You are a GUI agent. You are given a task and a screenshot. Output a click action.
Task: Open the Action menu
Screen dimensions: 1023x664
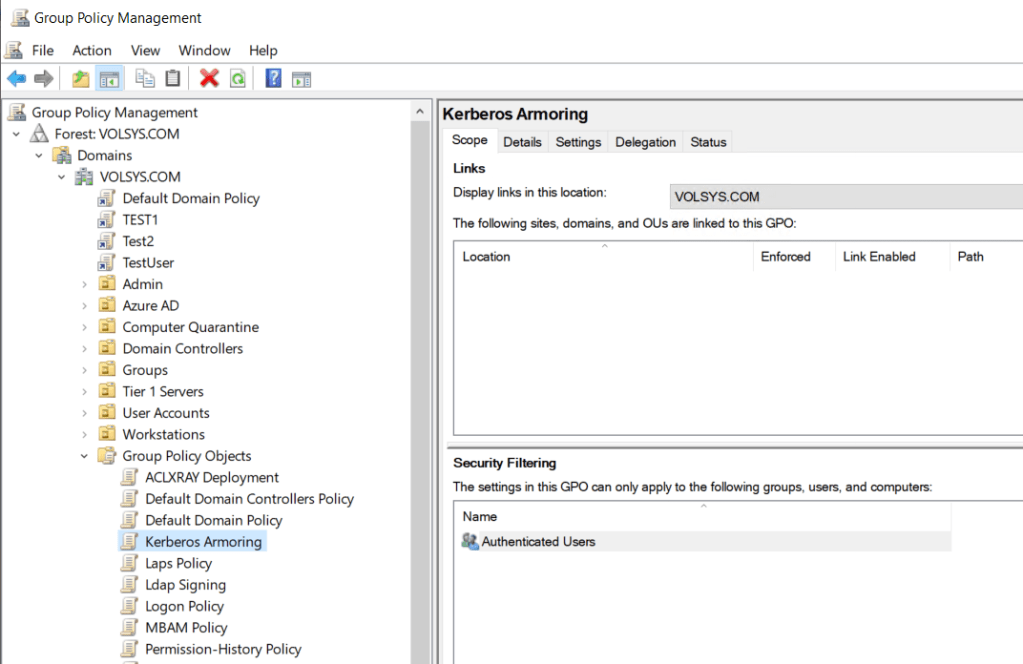click(x=91, y=50)
